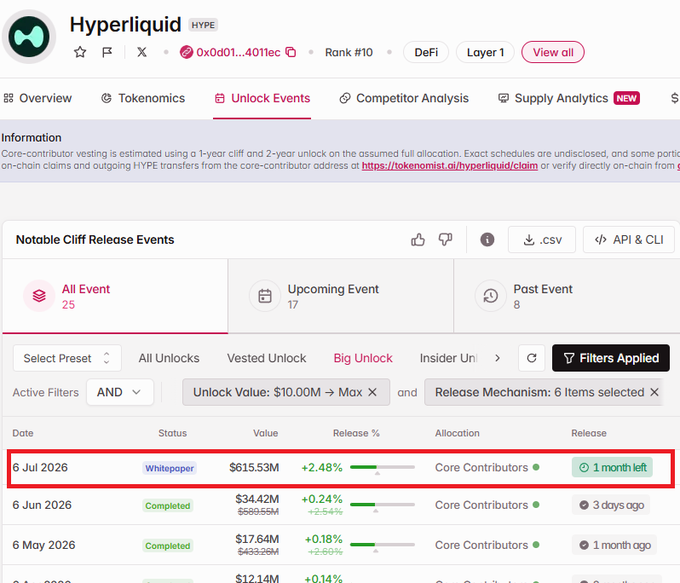
Task: Choose the All Unlocks preset
Action: (169, 358)
